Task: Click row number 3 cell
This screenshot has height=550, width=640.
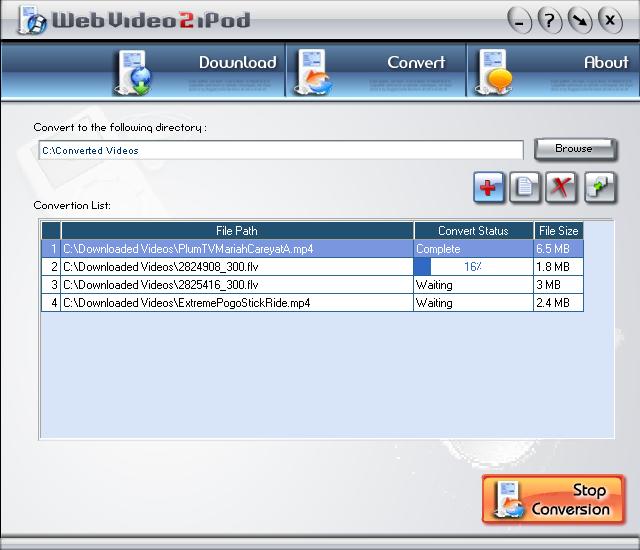Action: (51, 285)
